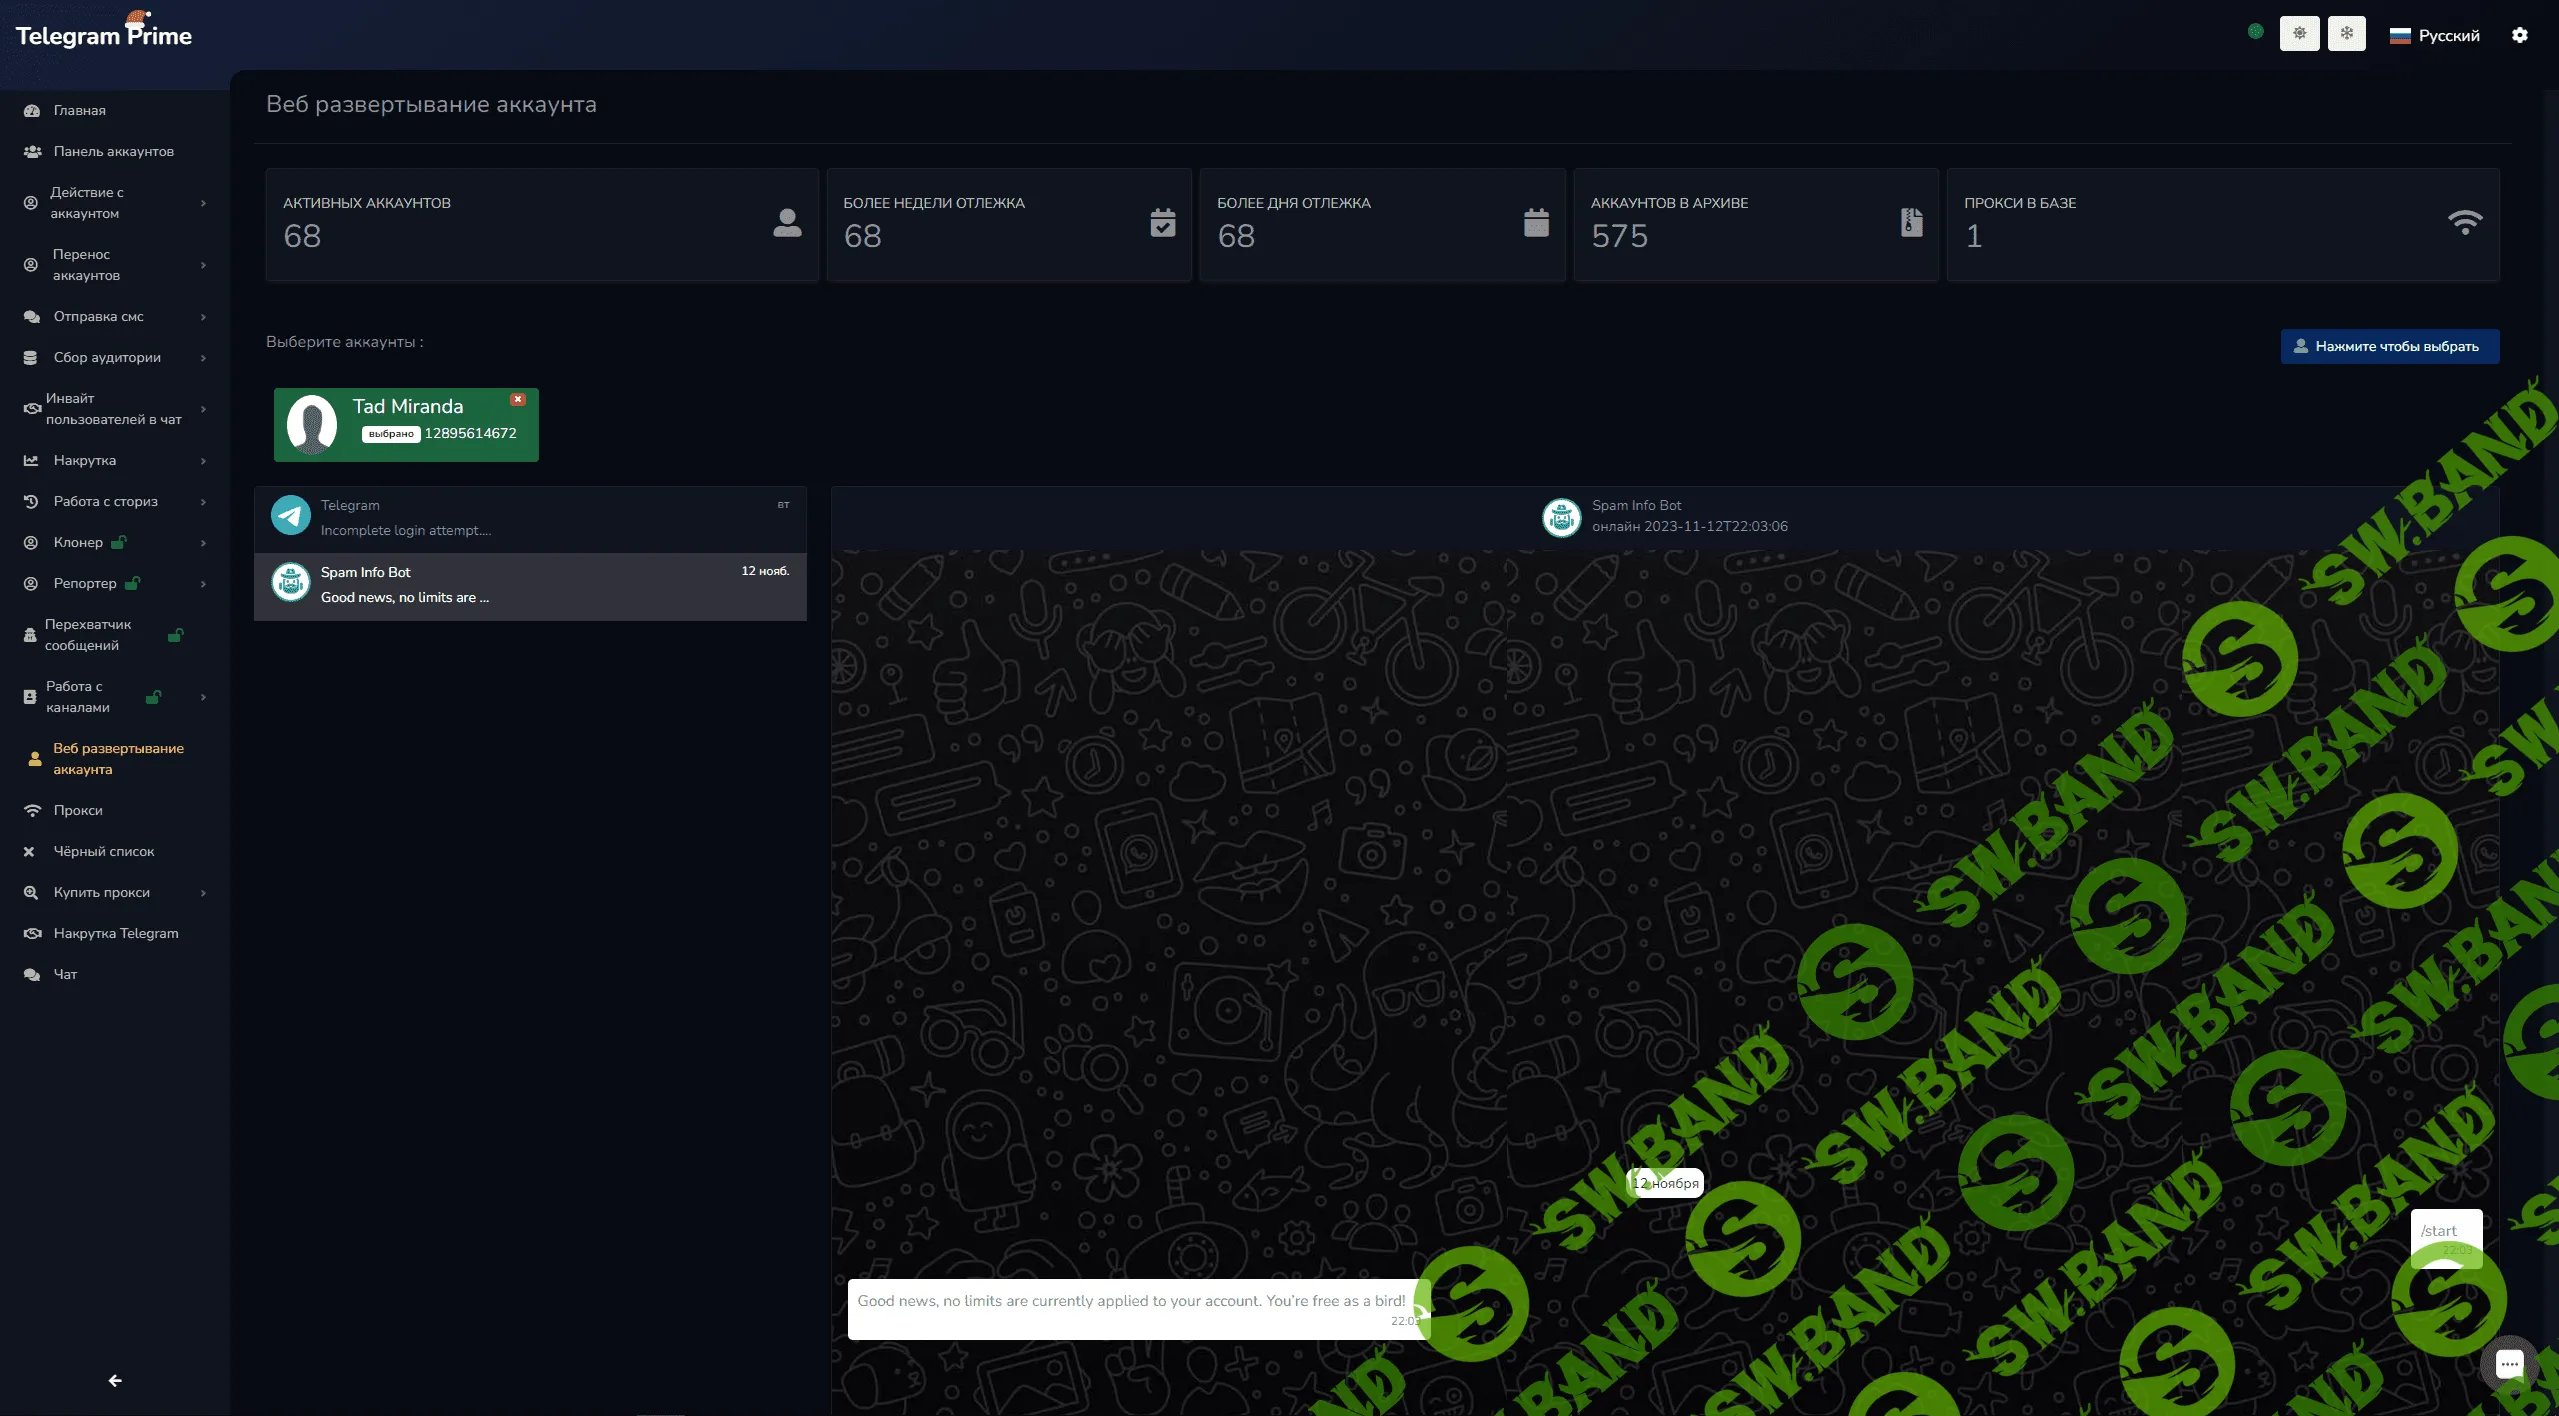This screenshot has height=1416, width=2559.
Task: Open the Прокси wifi icon item
Action: [32, 810]
